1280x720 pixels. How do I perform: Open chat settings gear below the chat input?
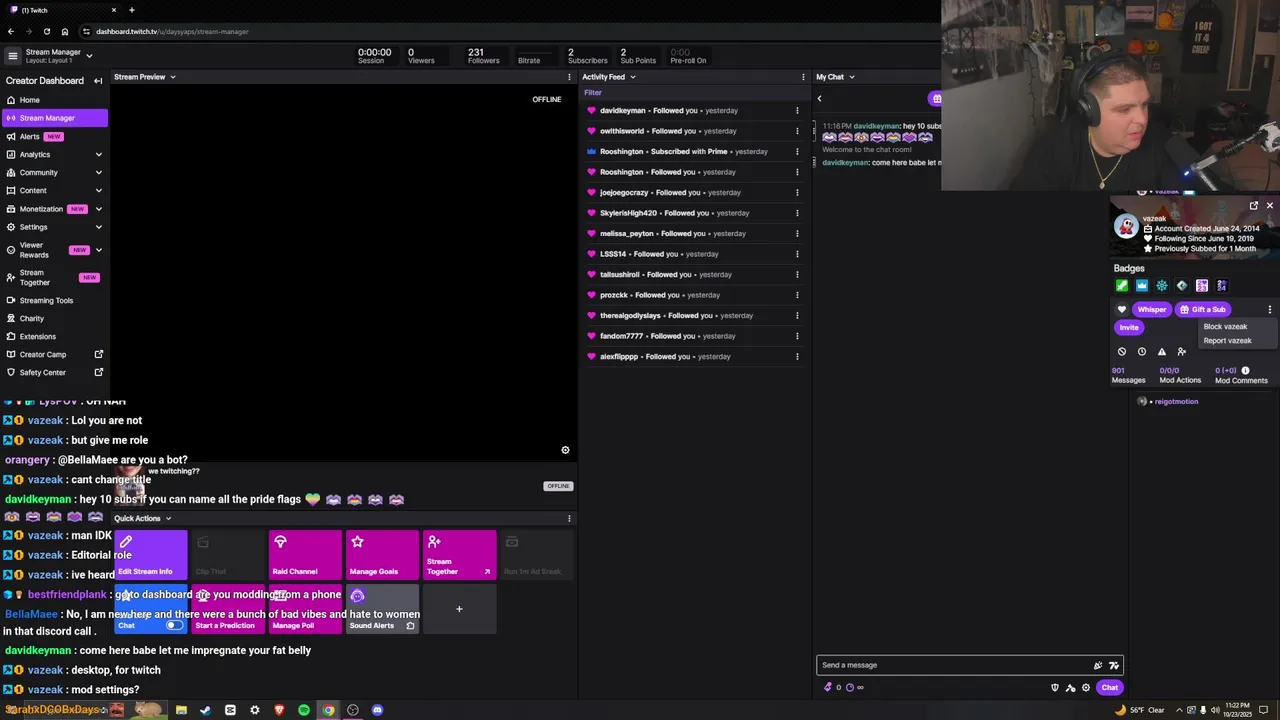tap(1086, 687)
